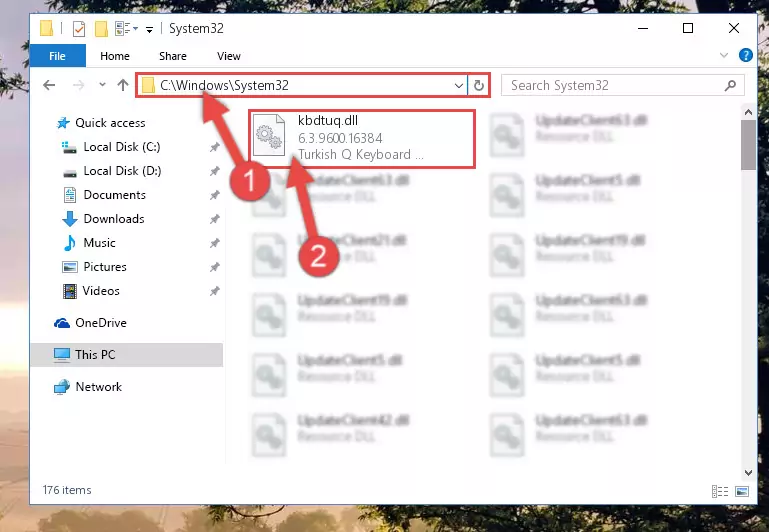Click the address bar path C:\Windows\System32
Image resolution: width=769 pixels, height=532 pixels.
pos(224,85)
